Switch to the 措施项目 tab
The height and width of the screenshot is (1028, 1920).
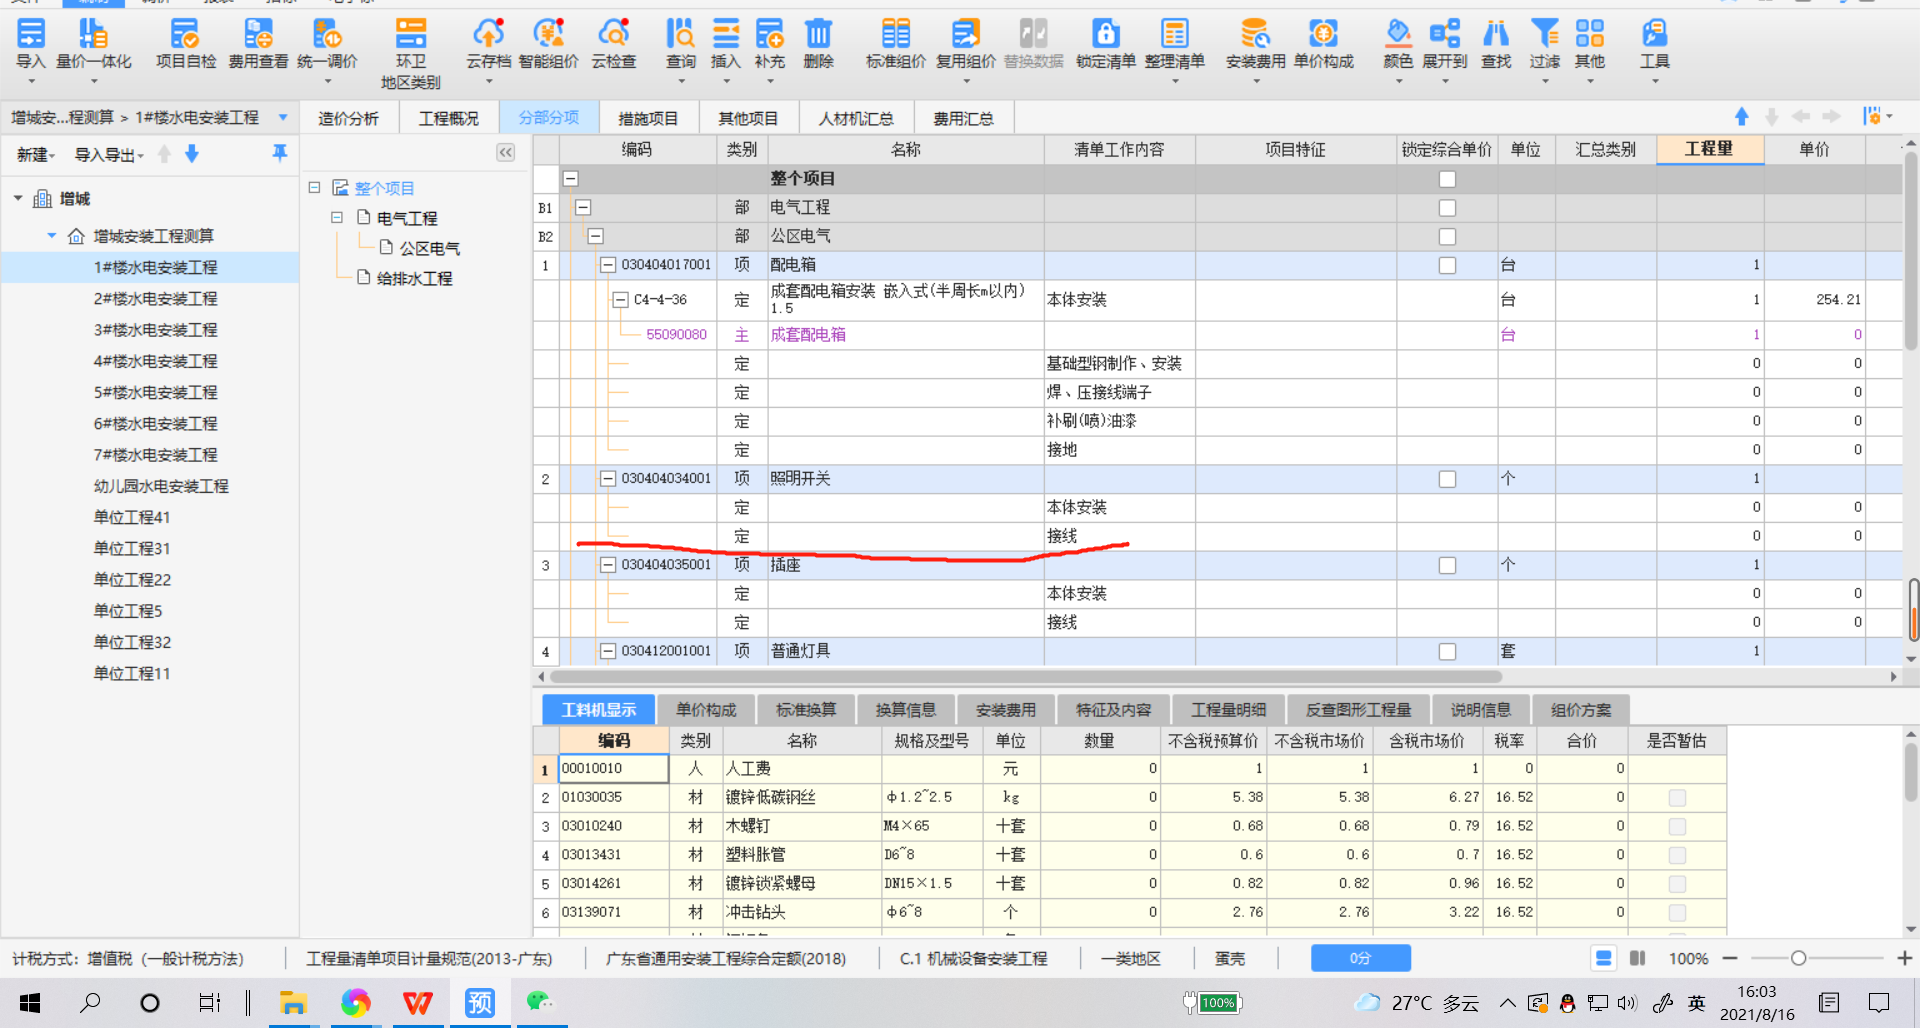pyautogui.click(x=648, y=118)
